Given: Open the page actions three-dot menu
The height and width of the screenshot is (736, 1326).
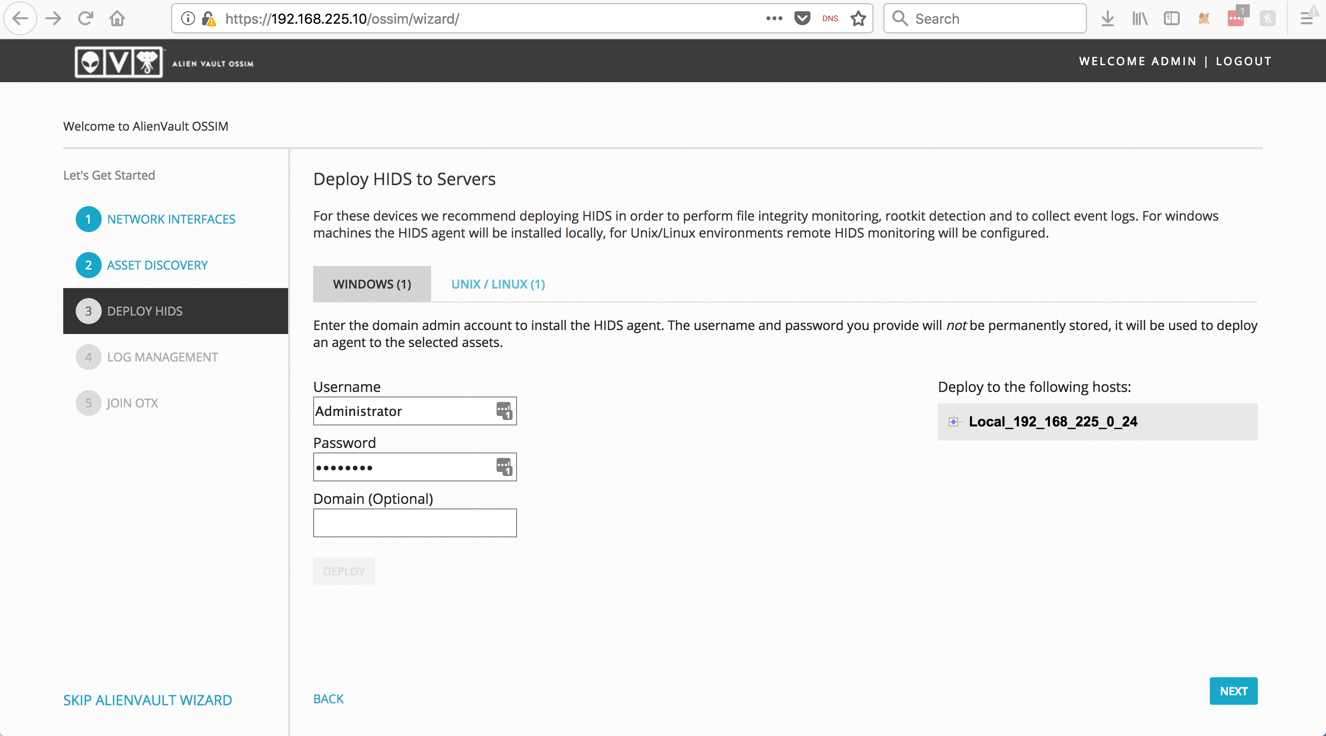Looking at the screenshot, I should coord(774,18).
